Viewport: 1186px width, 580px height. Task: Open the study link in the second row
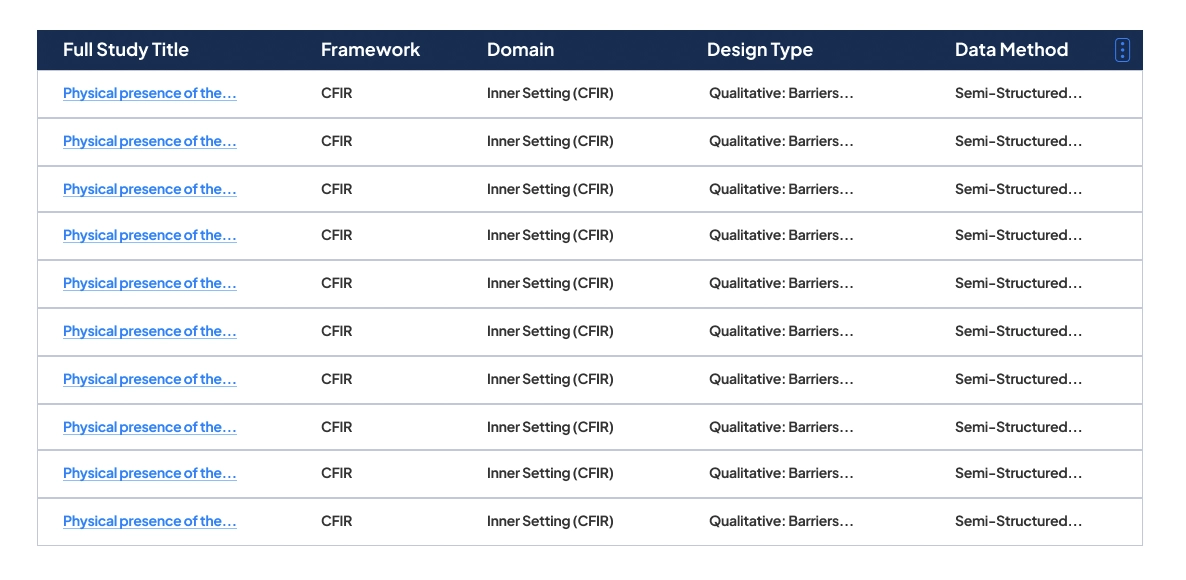(x=149, y=141)
